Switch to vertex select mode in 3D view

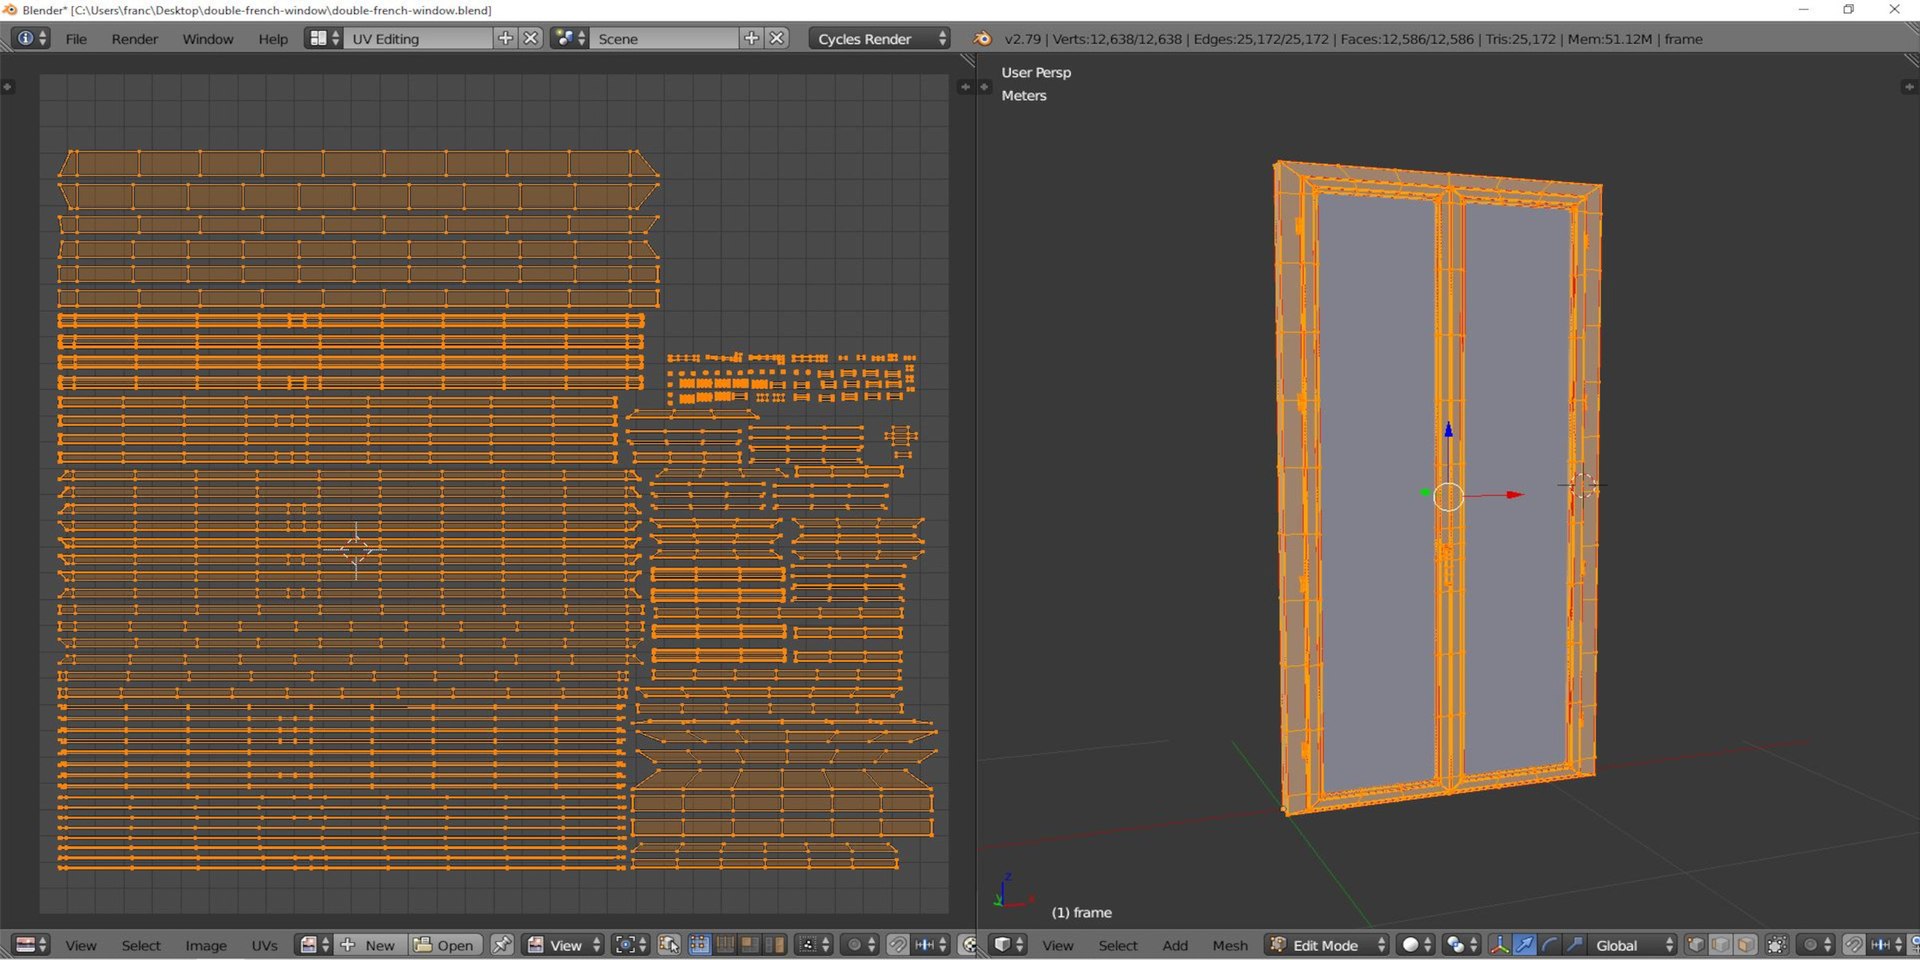pyautogui.click(x=1696, y=945)
